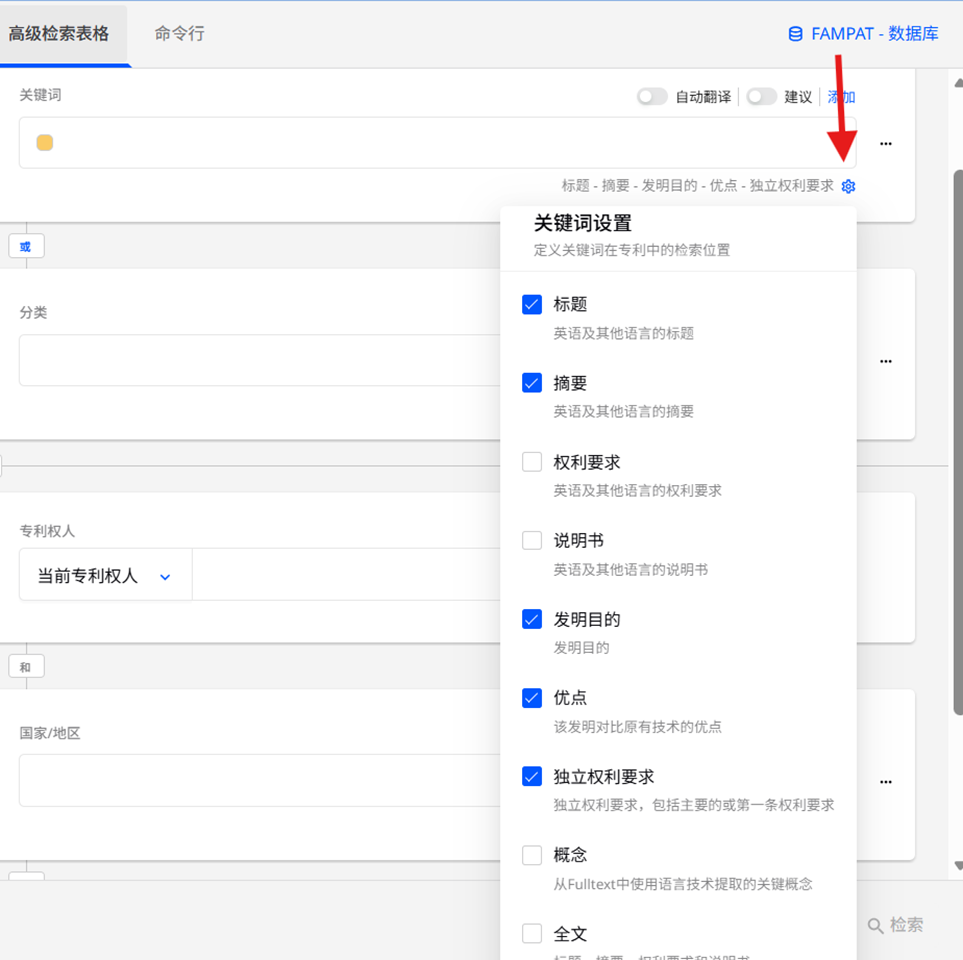Click the description under 概念 option
963x960 pixels.
pos(683,884)
